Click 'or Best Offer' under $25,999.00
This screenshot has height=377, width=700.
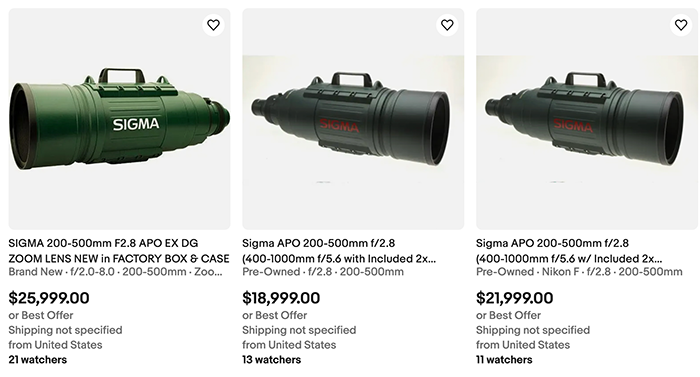point(41,315)
